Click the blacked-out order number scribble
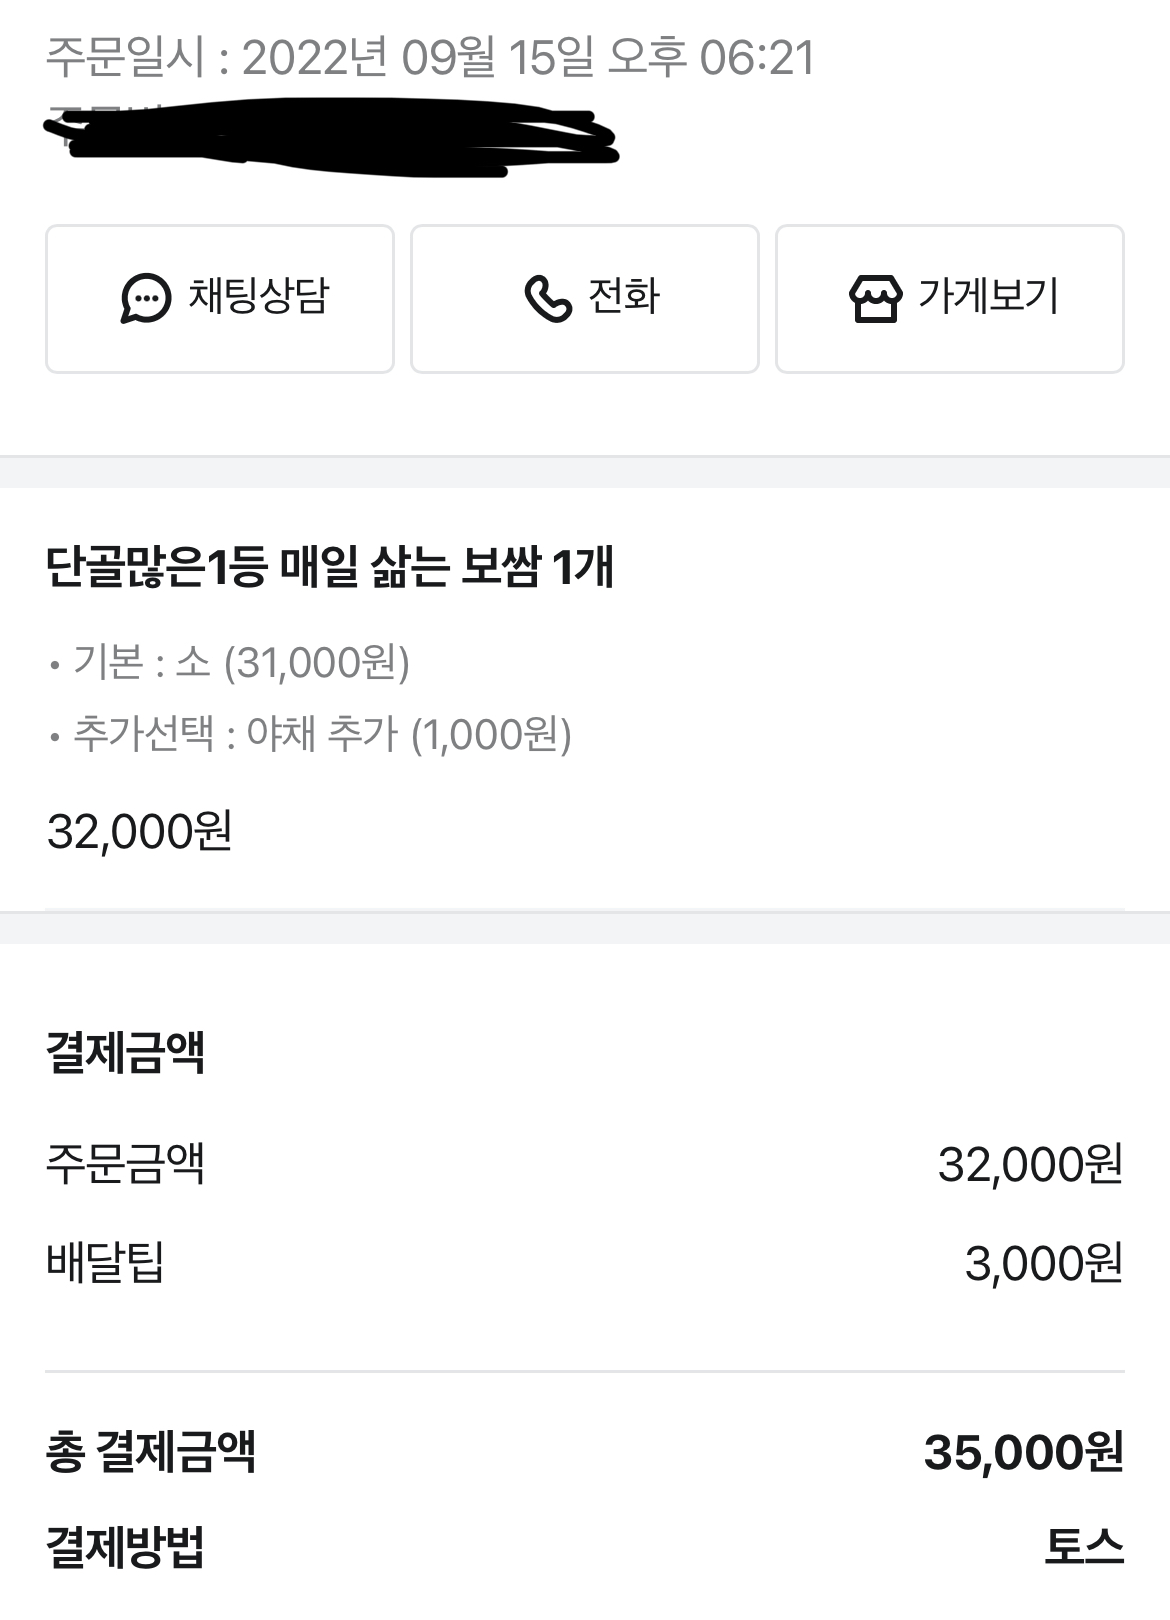This screenshot has width=1170, height=1620. (x=330, y=137)
